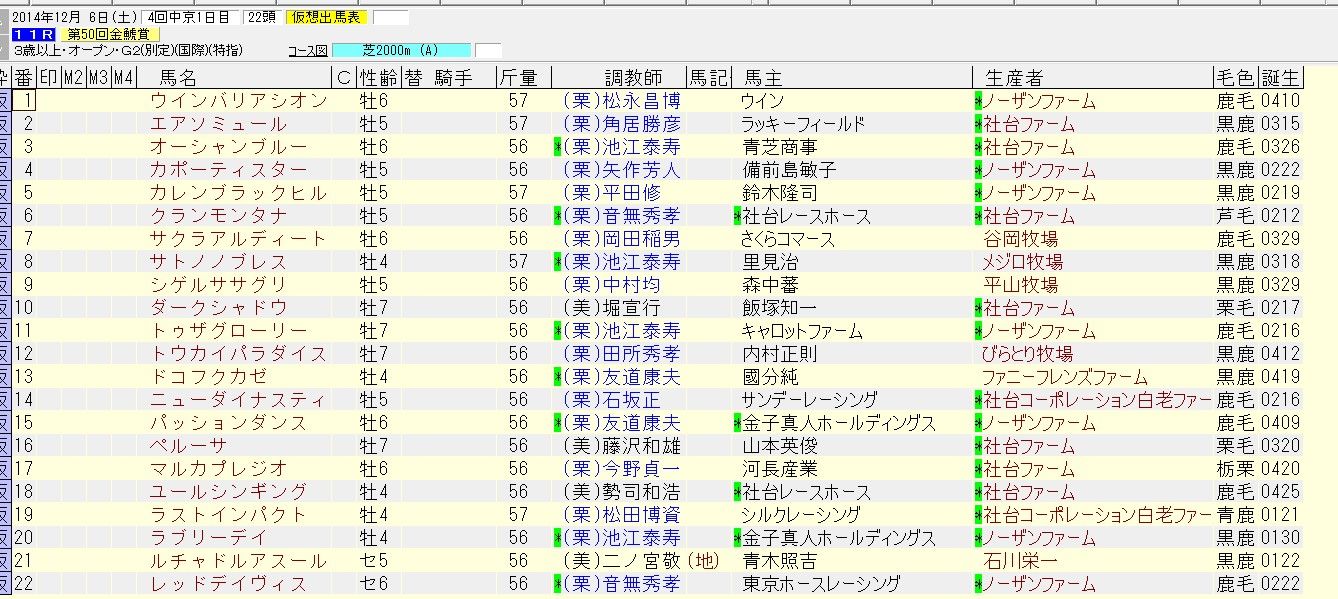Click the 印 cell in row 1

48,101
